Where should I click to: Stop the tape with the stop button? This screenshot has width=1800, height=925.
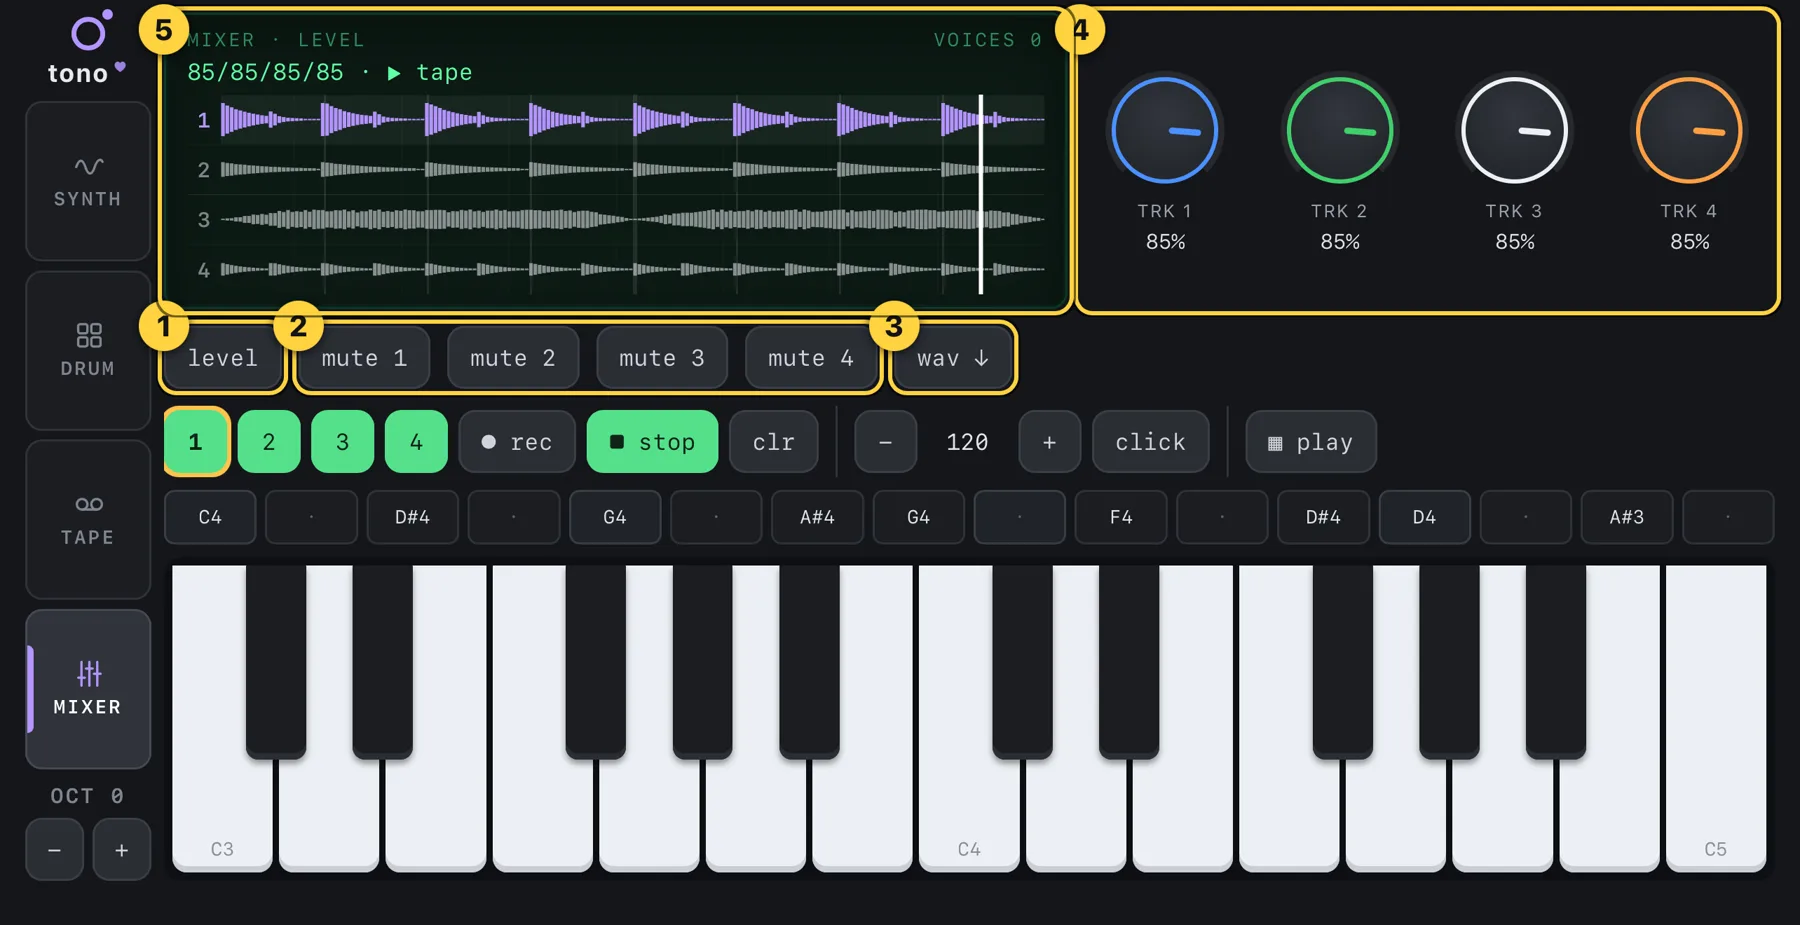pyautogui.click(x=652, y=442)
